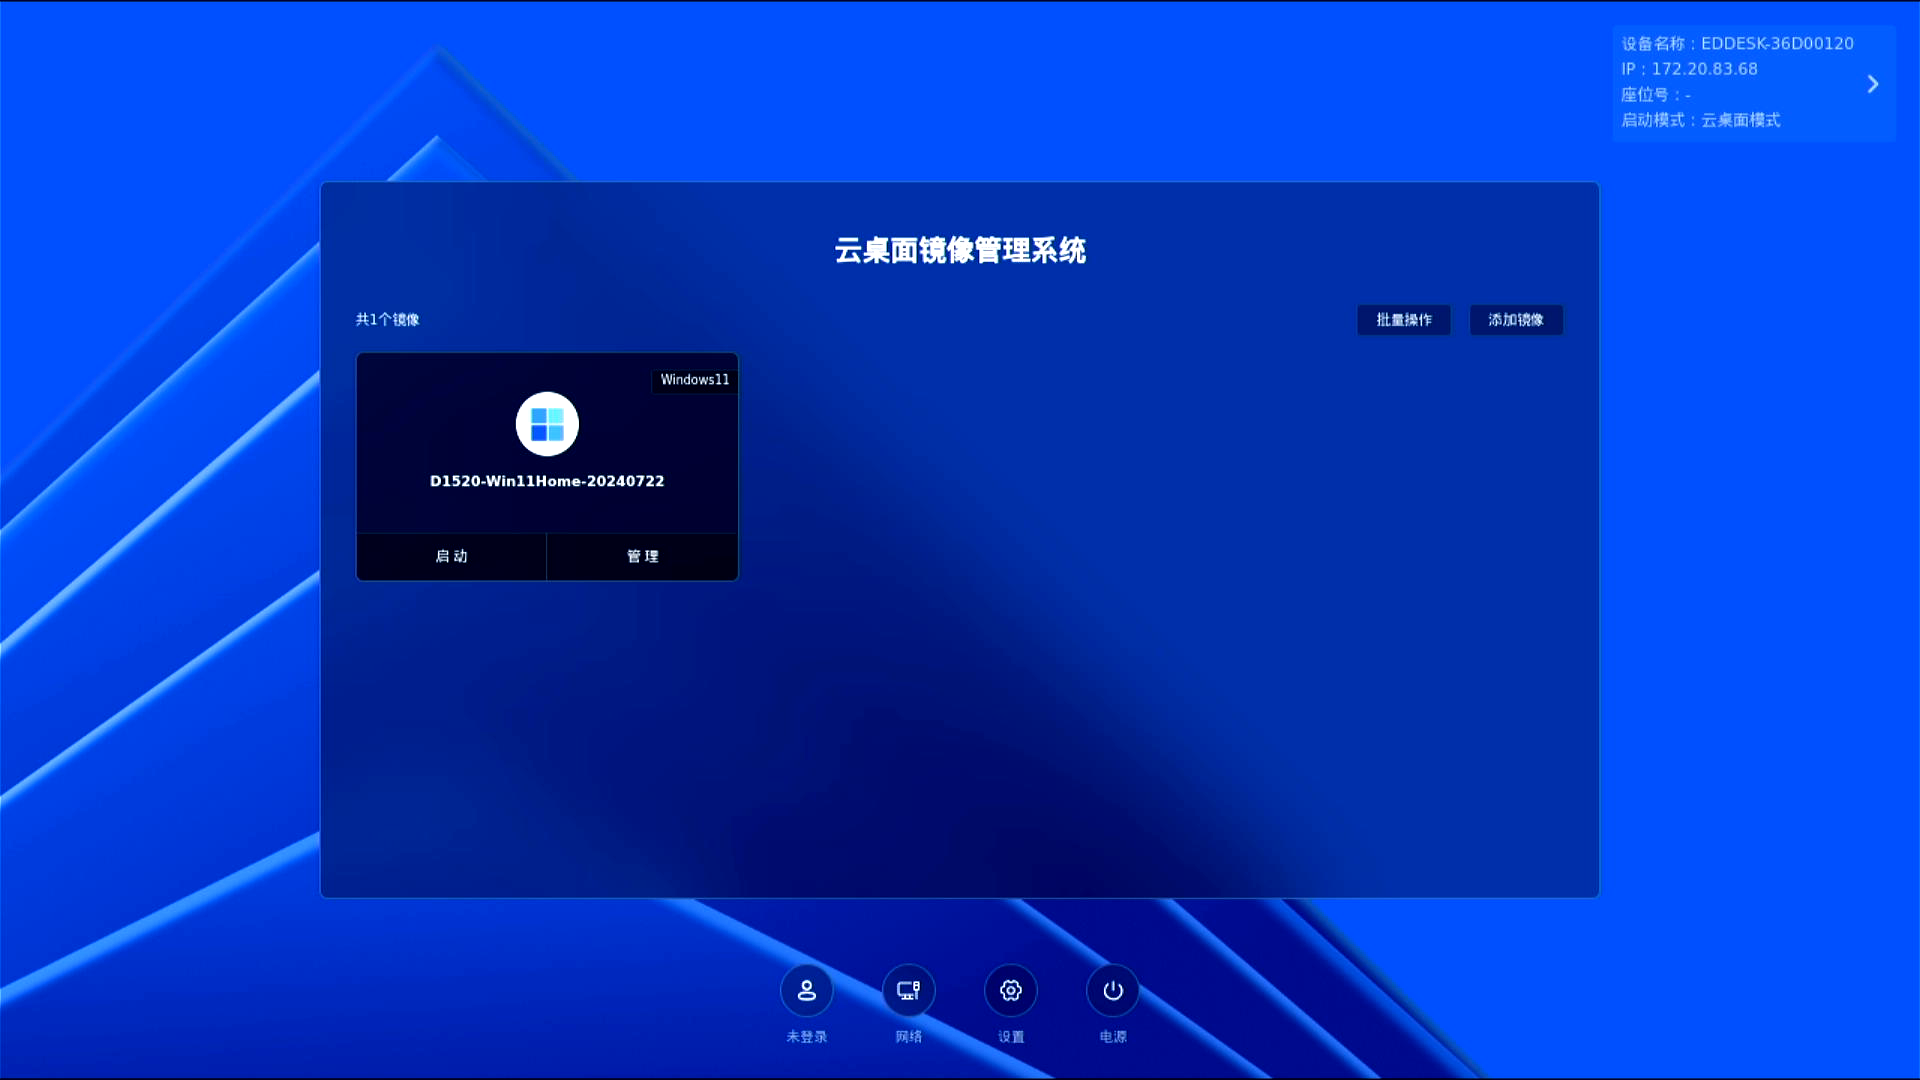The image size is (1920, 1080).
Task: Open the 网络 network settings icon
Action: click(908, 990)
